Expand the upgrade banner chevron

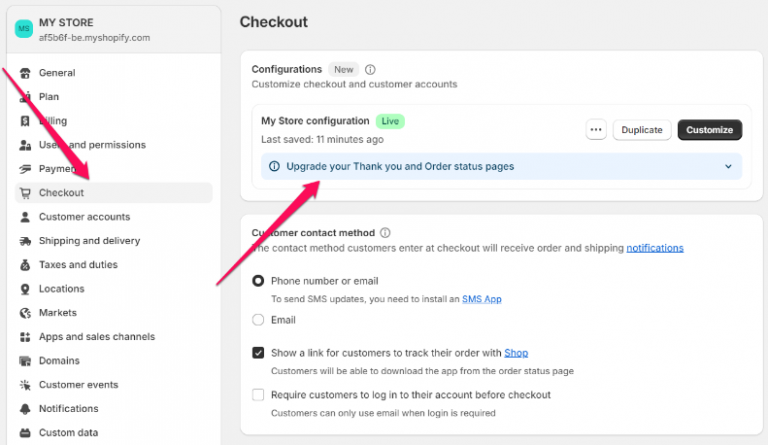coord(728,166)
